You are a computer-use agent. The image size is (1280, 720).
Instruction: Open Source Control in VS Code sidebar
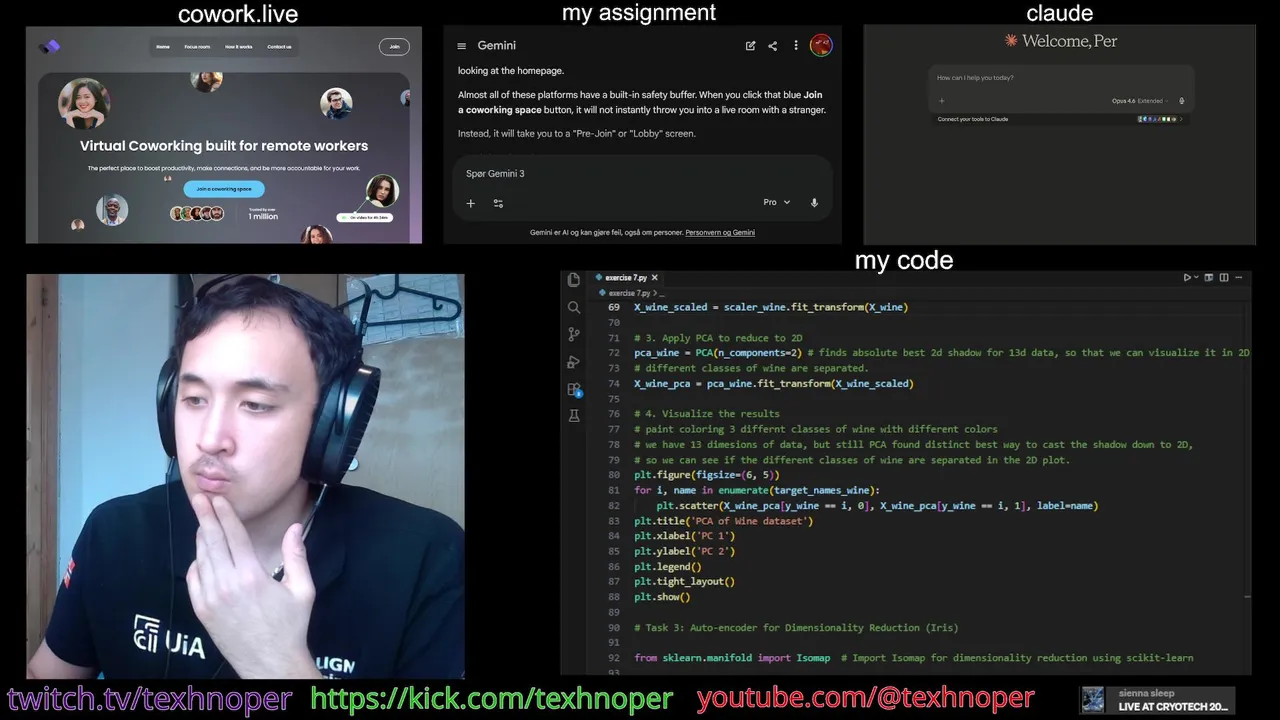click(x=574, y=334)
